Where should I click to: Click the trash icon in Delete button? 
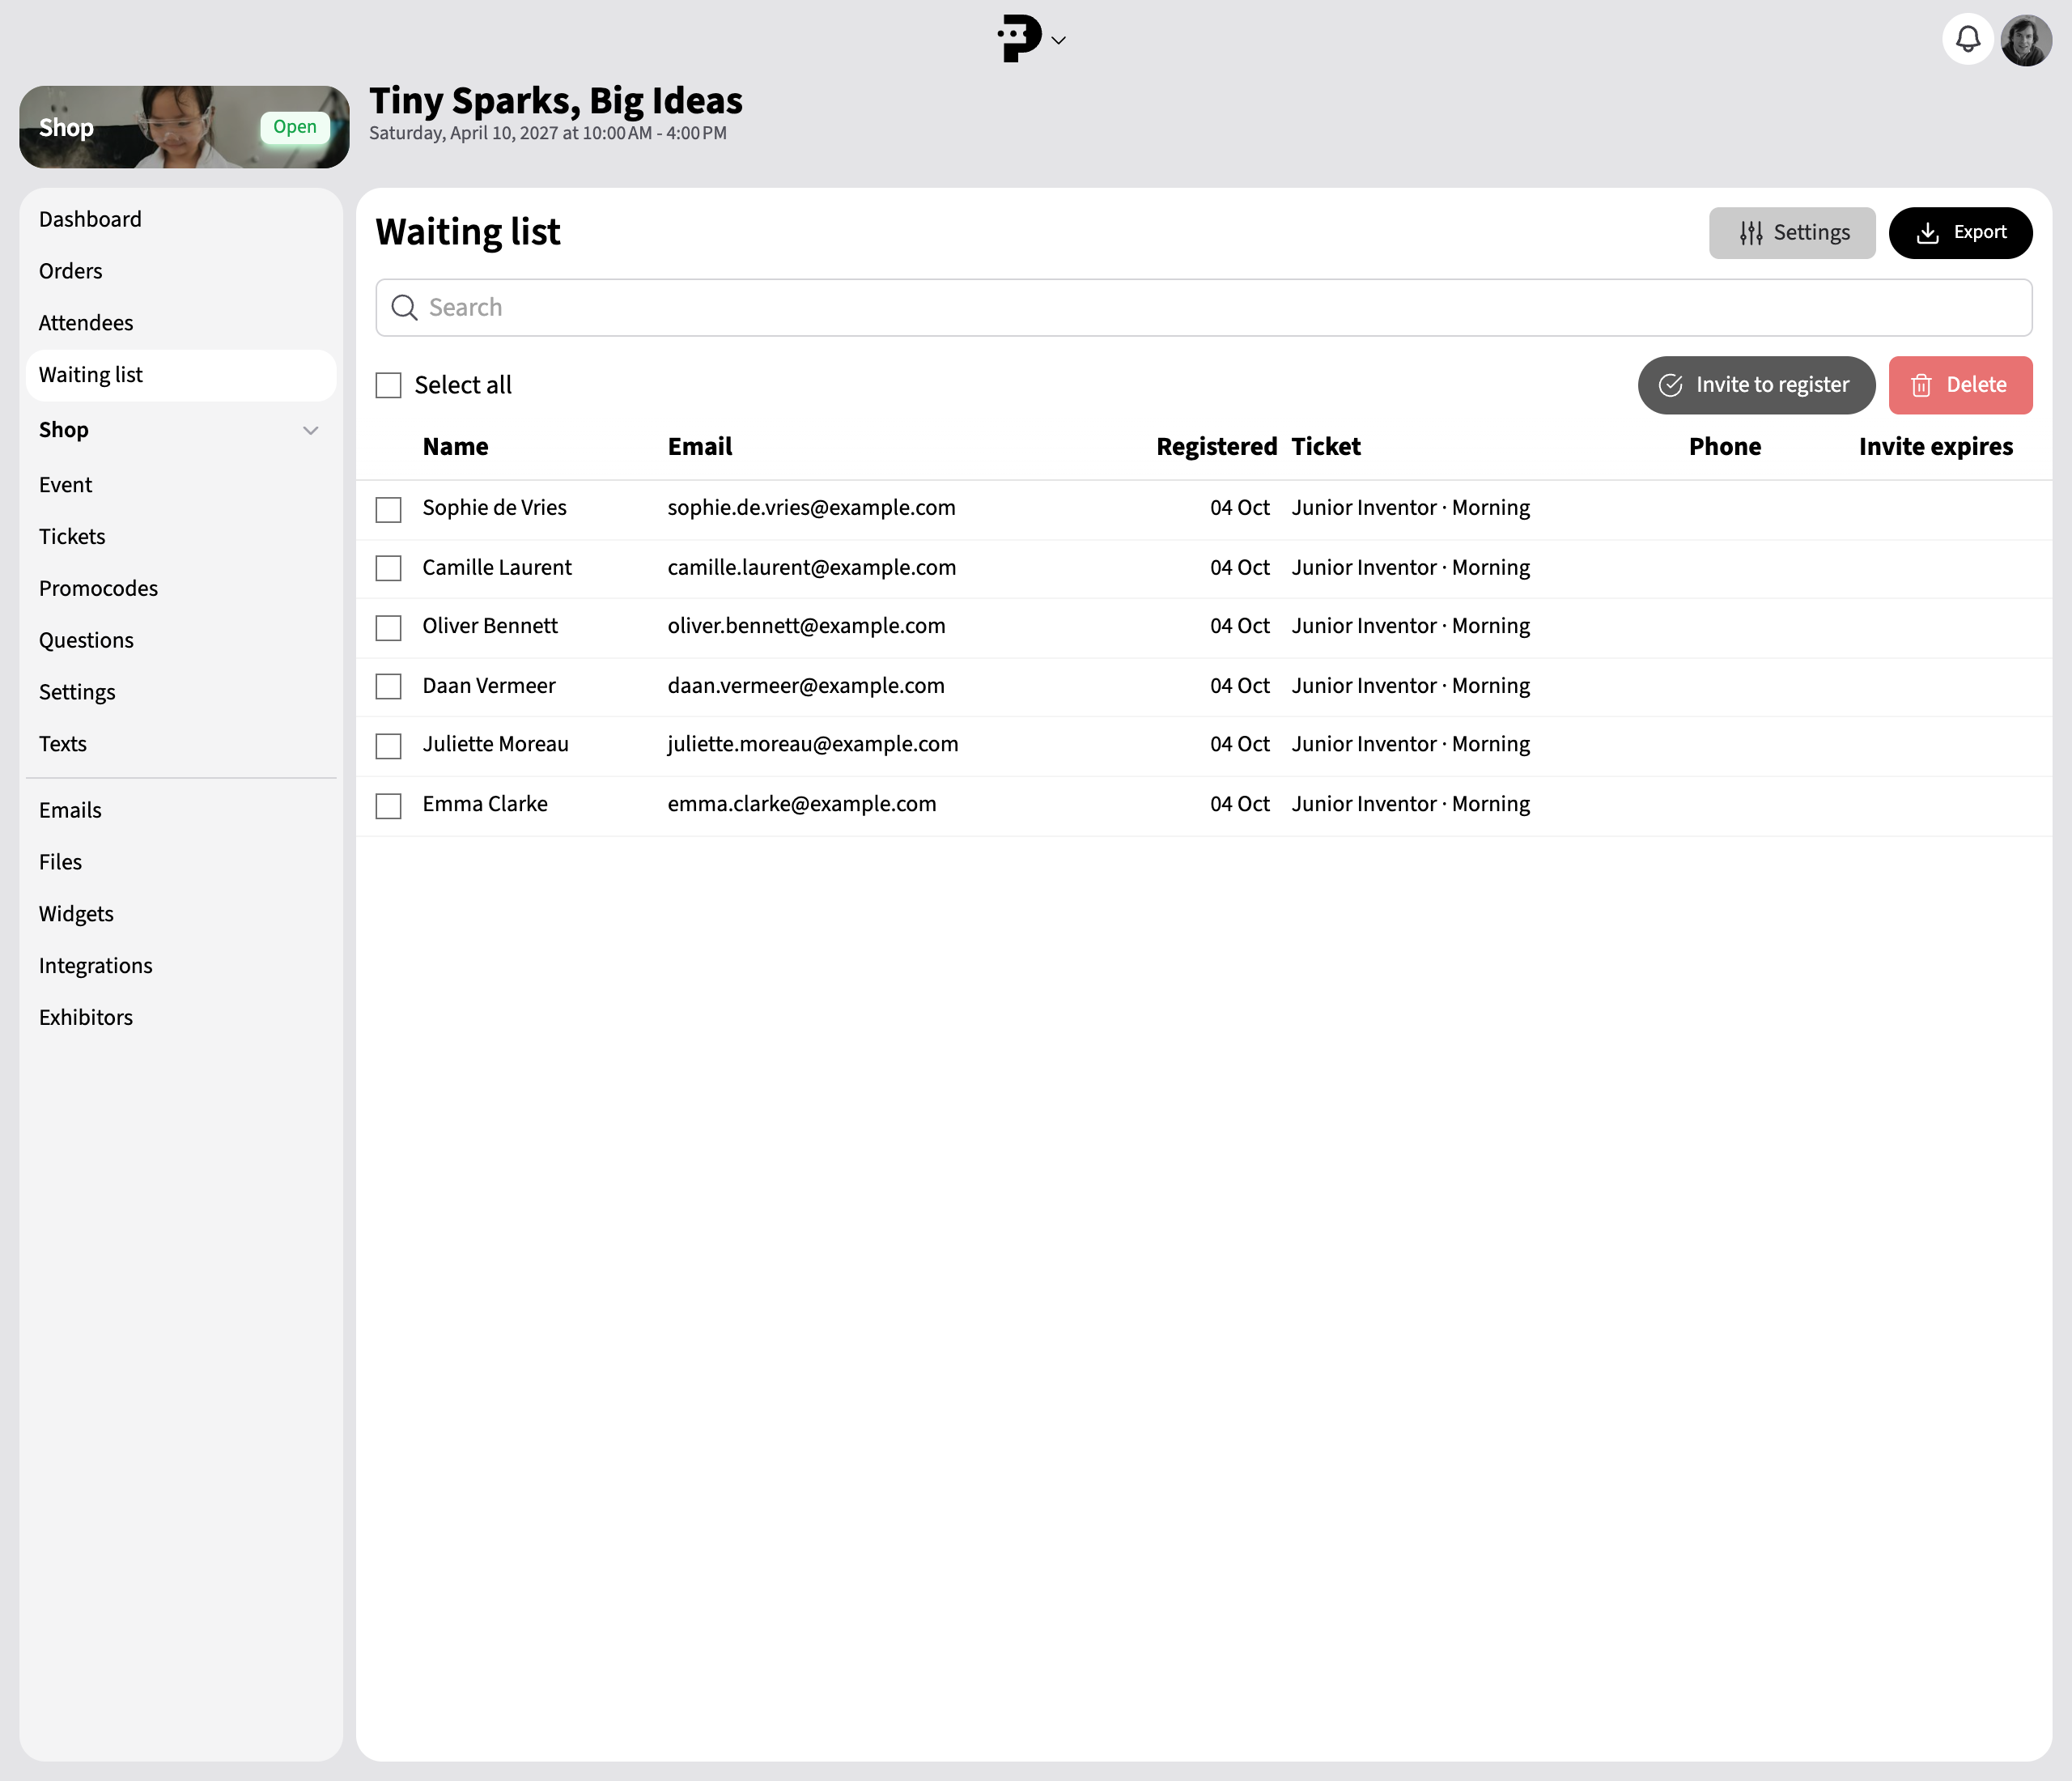(x=1920, y=386)
